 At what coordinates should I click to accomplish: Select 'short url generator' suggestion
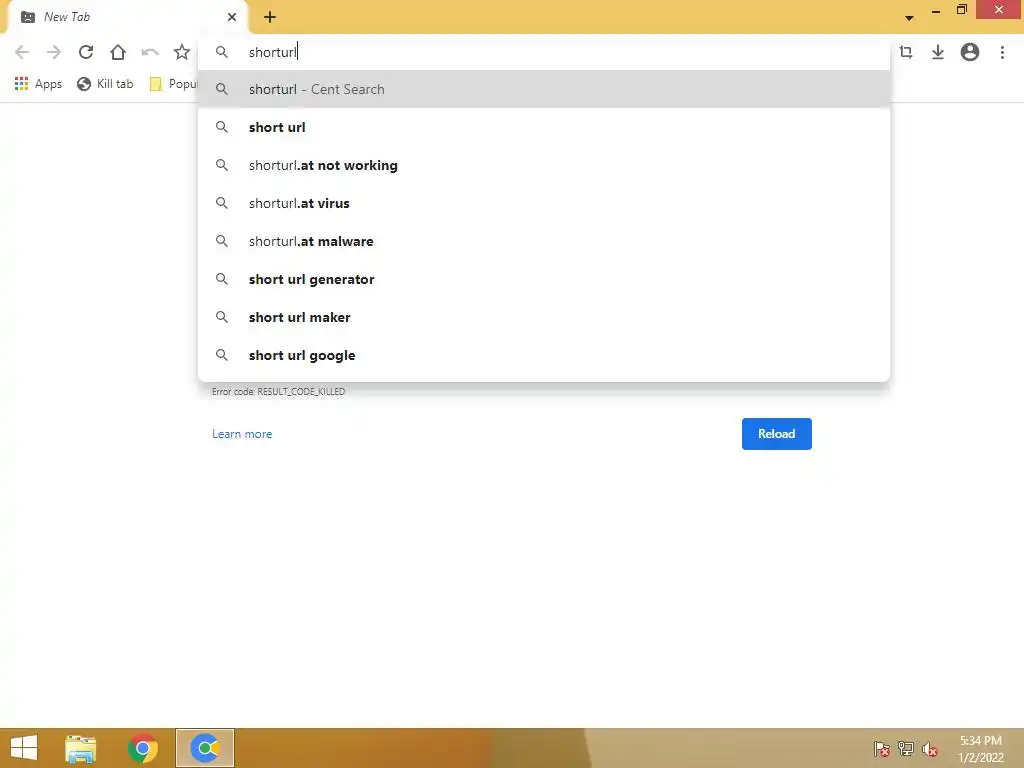point(543,279)
